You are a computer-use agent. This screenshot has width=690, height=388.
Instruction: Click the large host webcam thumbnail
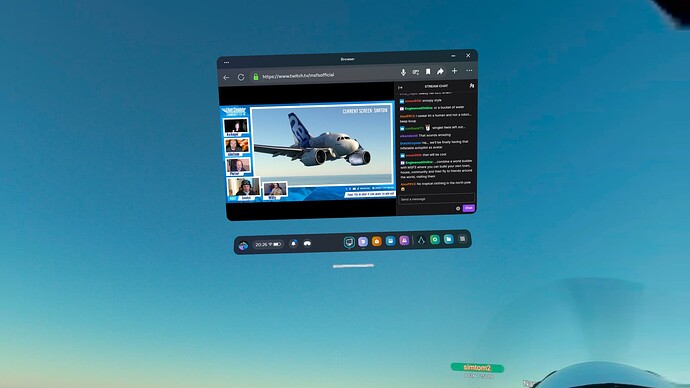click(243, 188)
